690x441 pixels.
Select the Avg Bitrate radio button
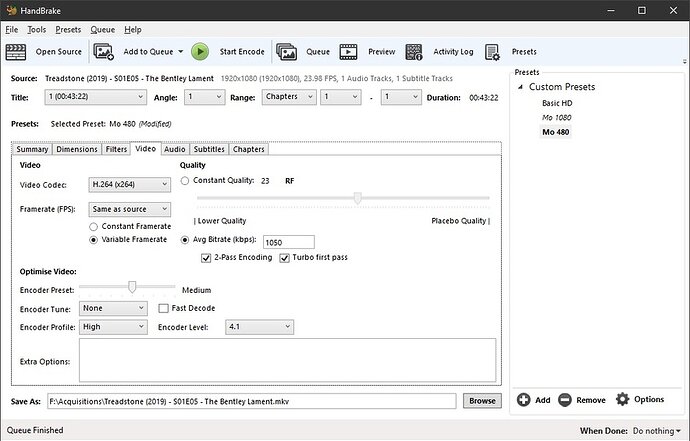click(x=185, y=240)
